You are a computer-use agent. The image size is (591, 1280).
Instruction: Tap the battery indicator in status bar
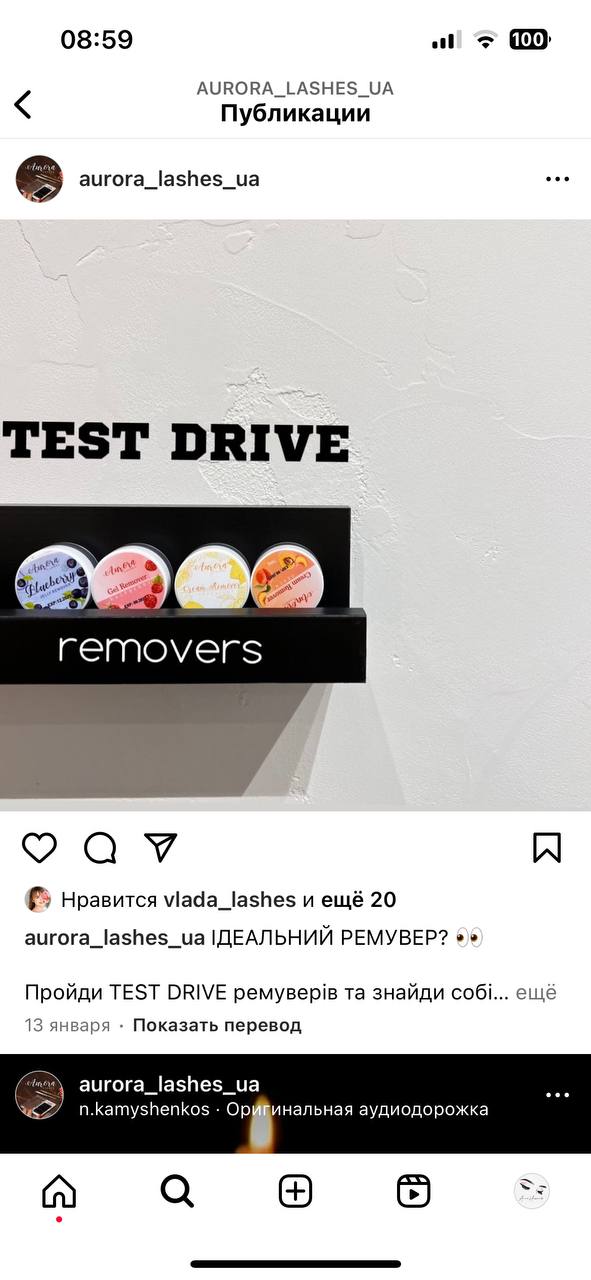click(x=529, y=40)
